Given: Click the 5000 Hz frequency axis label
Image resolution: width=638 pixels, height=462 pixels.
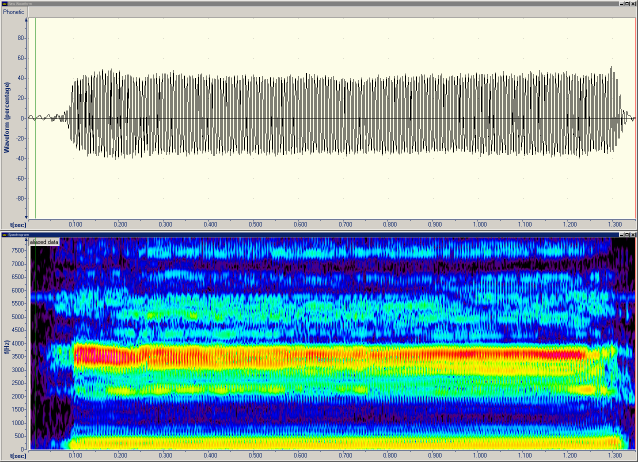Looking at the screenshot, I should pos(18,317).
